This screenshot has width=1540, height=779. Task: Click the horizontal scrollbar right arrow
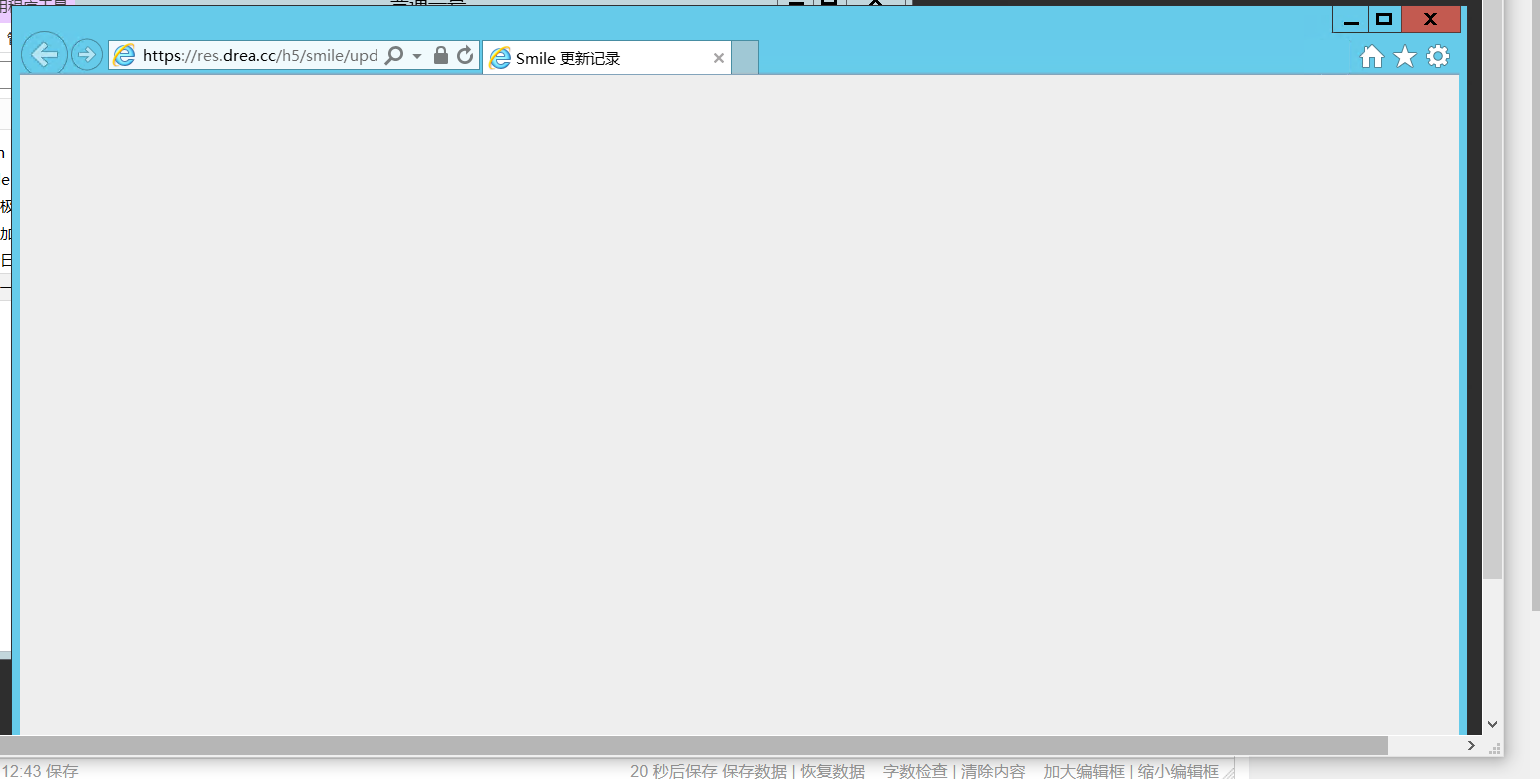(x=1471, y=745)
